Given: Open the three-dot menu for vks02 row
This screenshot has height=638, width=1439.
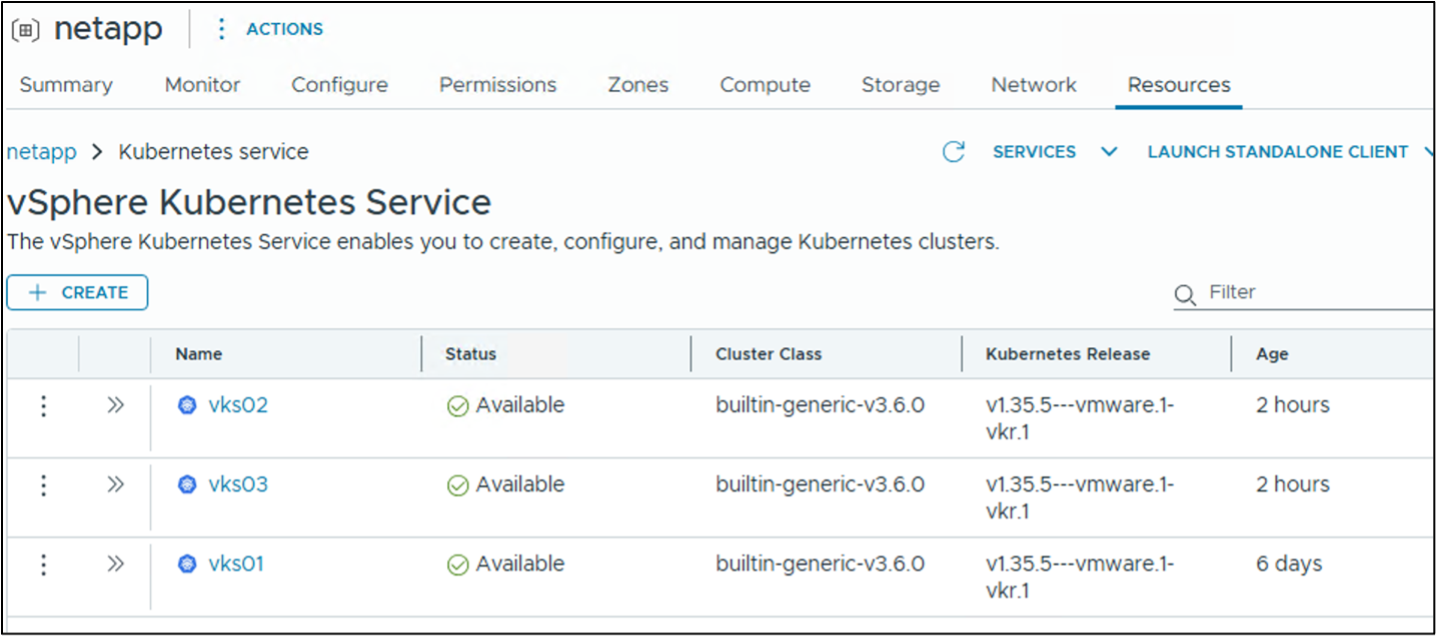Looking at the screenshot, I should click(43, 406).
